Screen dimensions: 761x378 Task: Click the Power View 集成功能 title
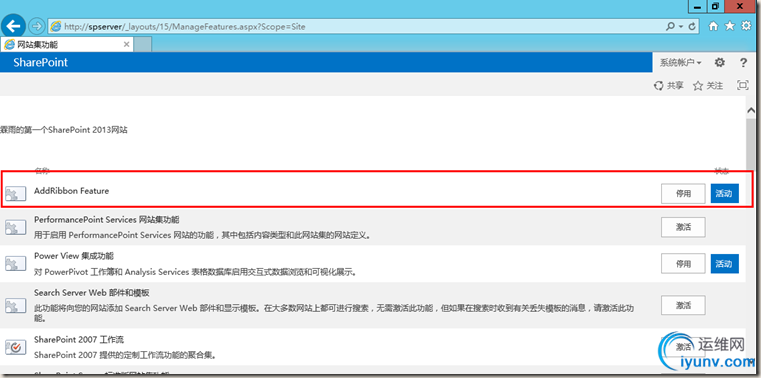tap(74, 256)
